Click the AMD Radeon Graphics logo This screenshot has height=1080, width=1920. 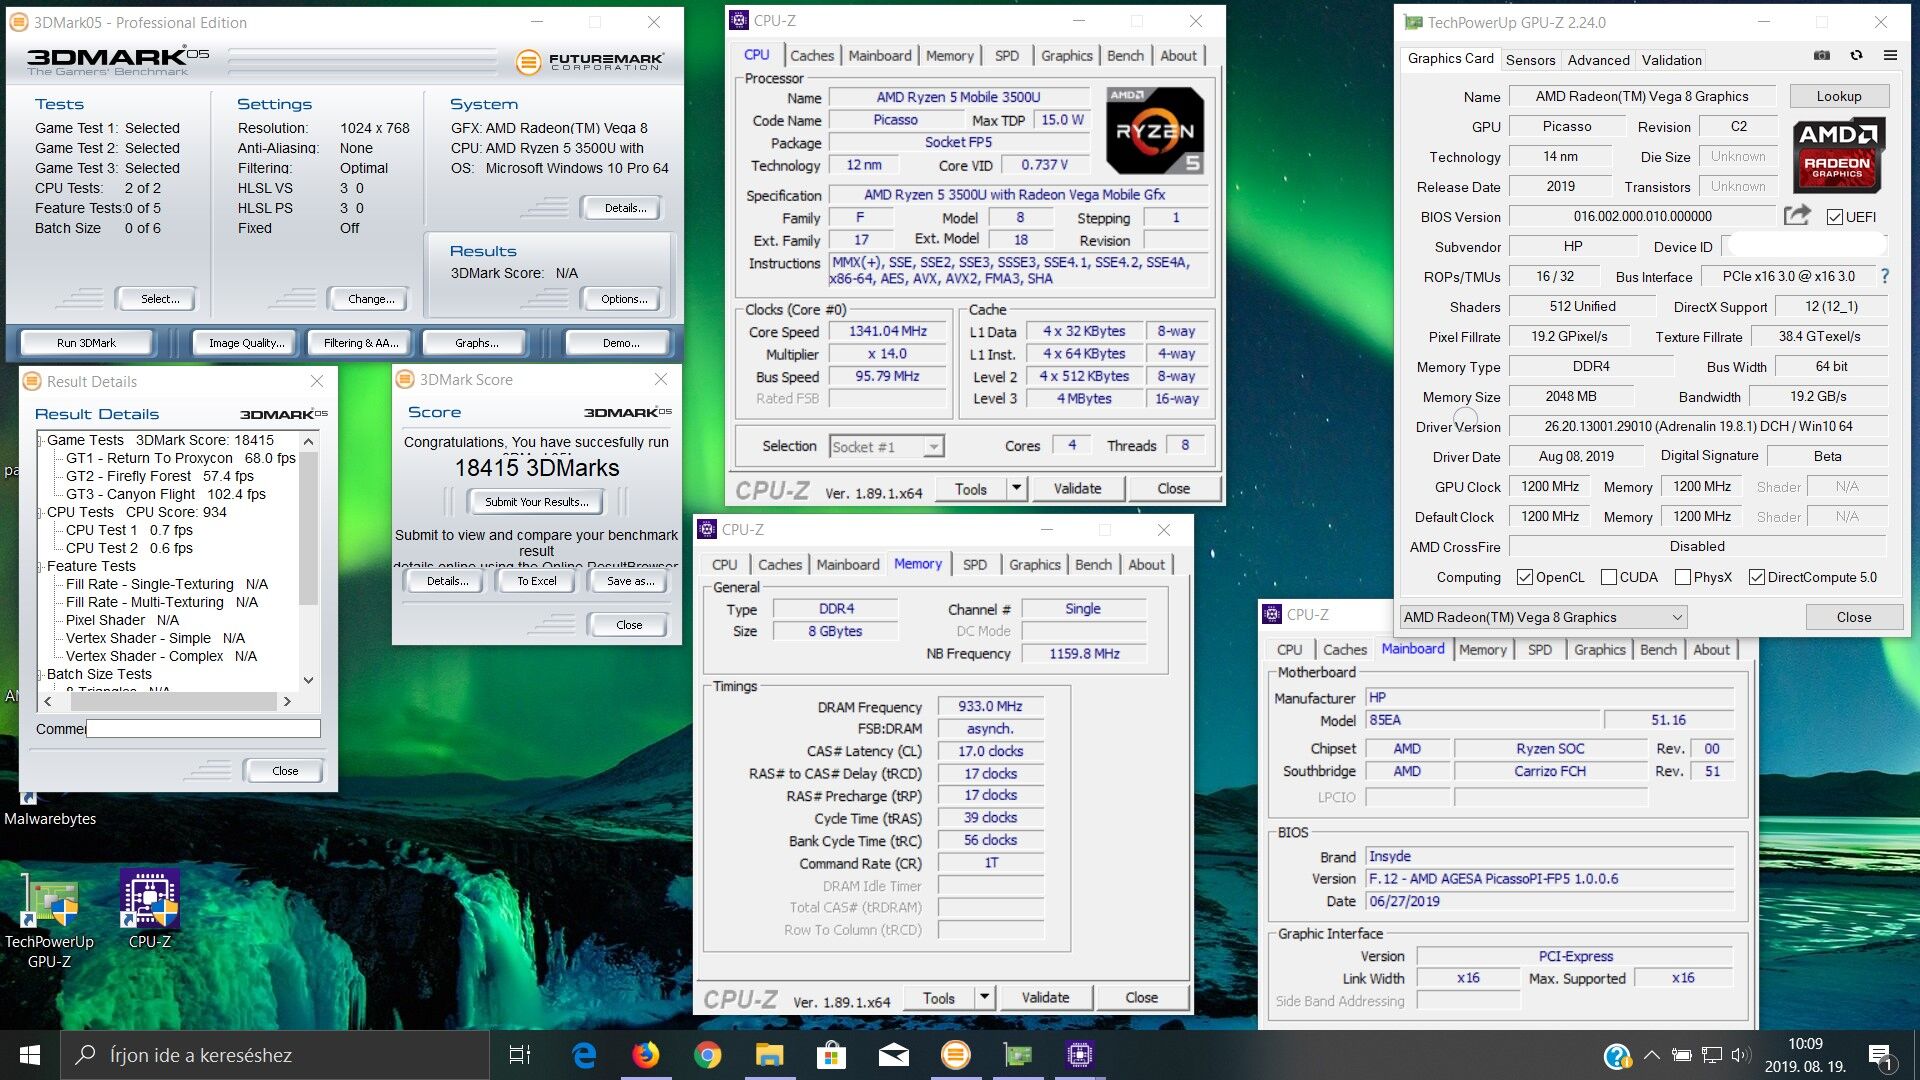coord(1838,155)
